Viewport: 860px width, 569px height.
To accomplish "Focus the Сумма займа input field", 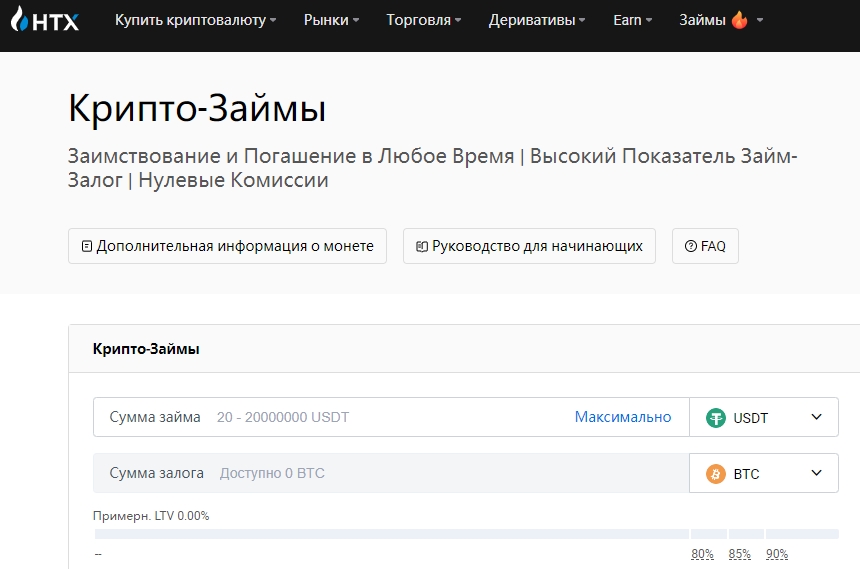I will [x=391, y=417].
